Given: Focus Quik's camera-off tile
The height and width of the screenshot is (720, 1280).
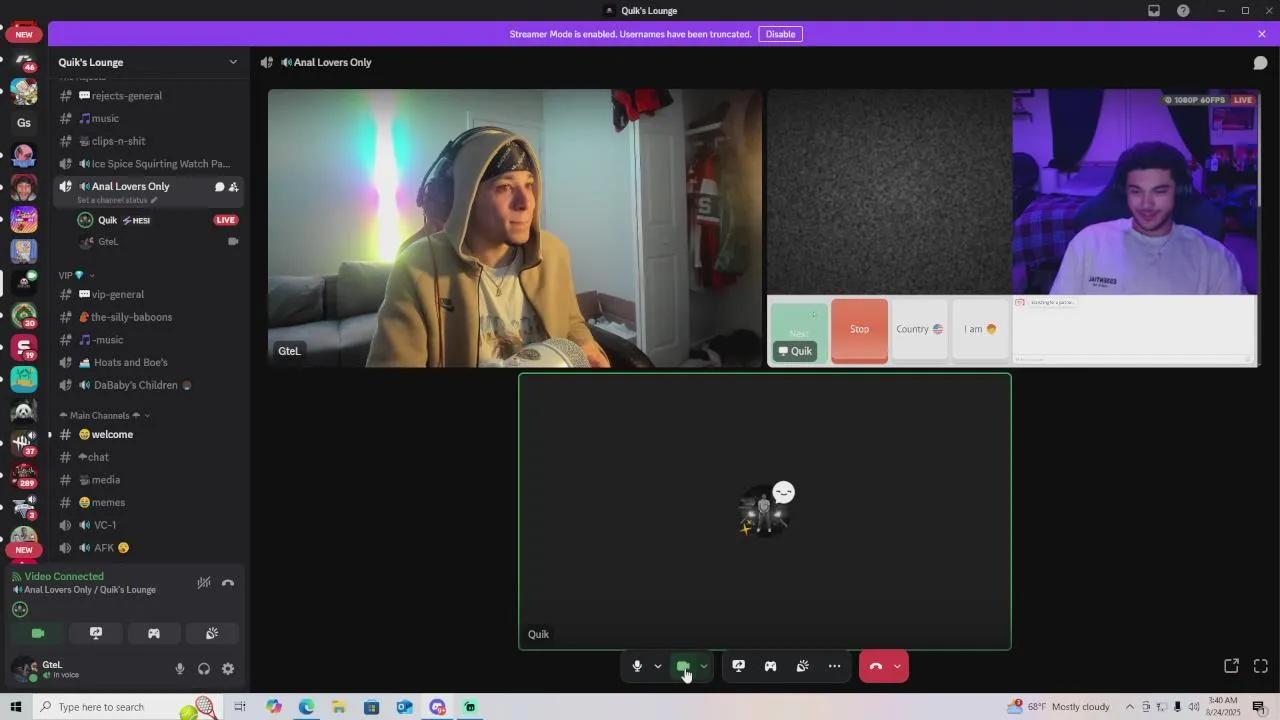Looking at the screenshot, I should [x=765, y=512].
